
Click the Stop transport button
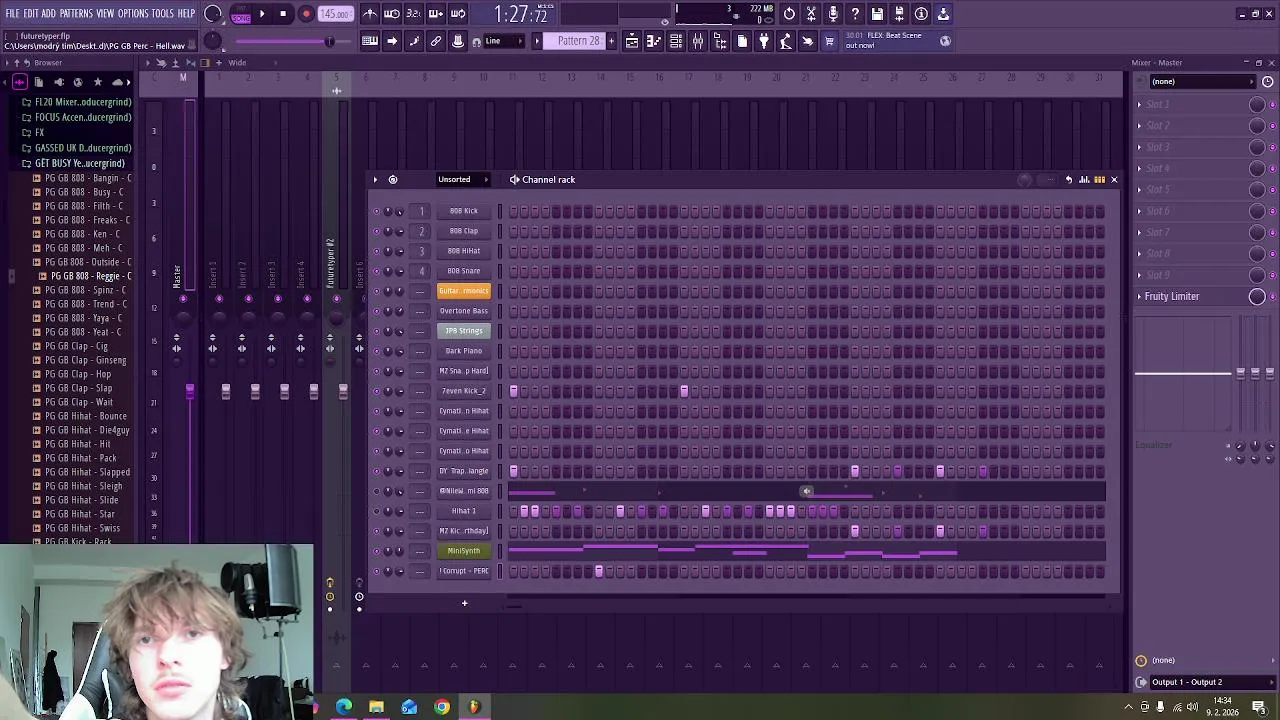tap(283, 14)
